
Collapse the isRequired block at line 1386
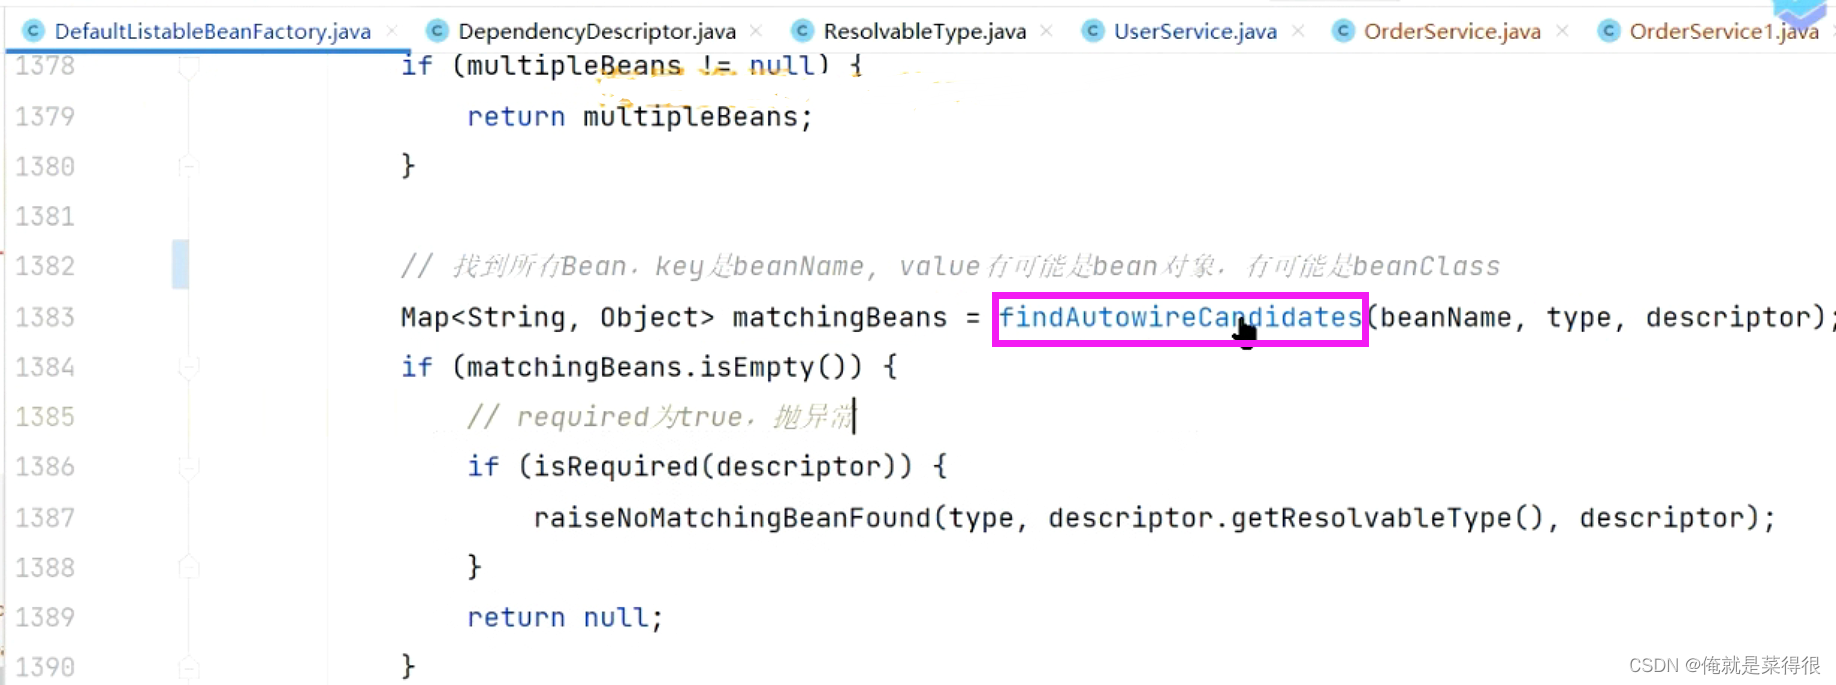pyautogui.click(x=188, y=467)
